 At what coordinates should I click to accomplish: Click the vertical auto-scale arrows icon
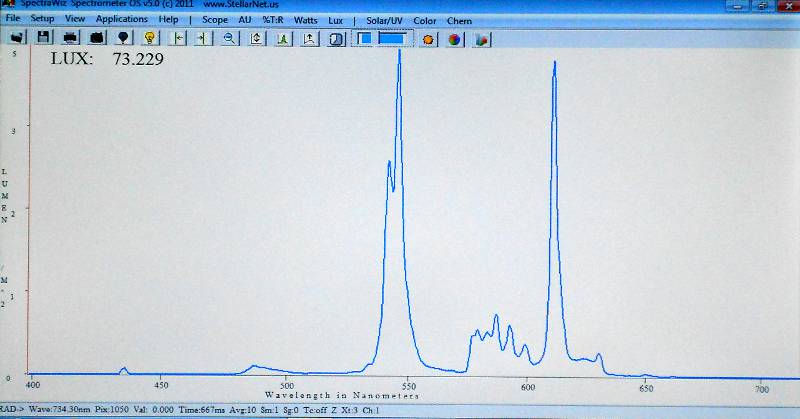[257, 38]
